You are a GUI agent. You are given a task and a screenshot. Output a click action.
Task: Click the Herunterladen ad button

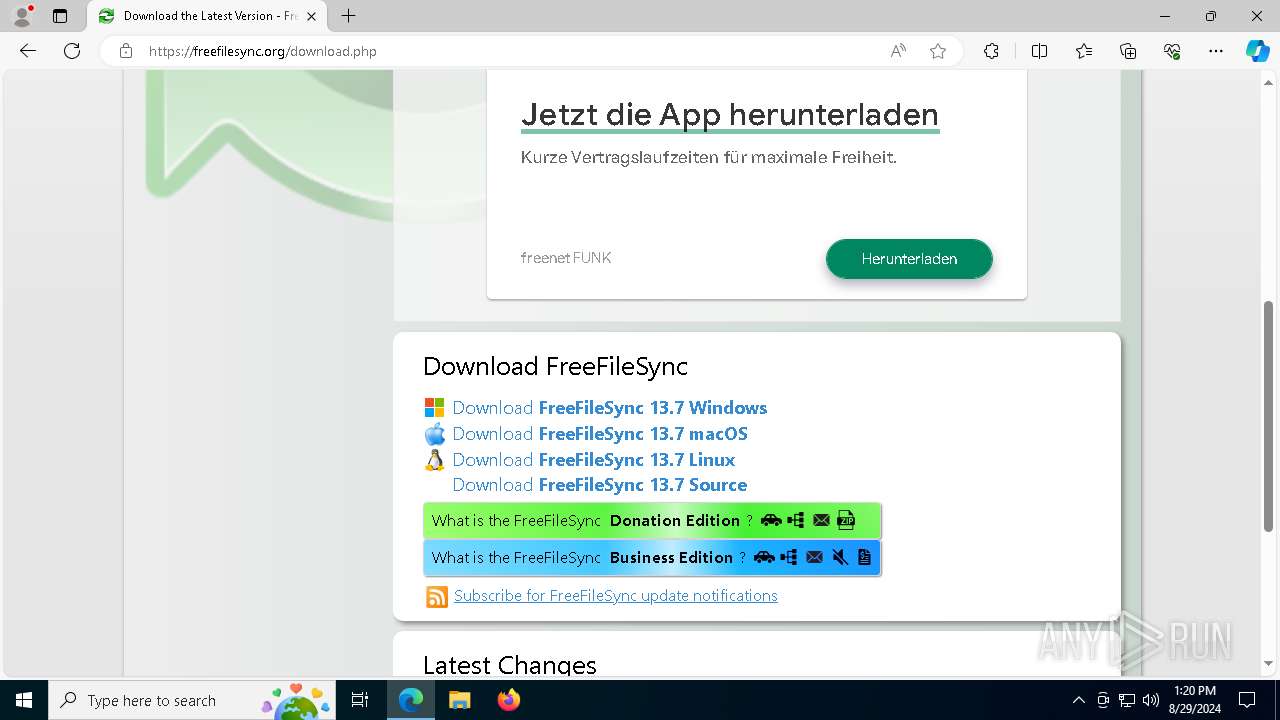click(909, 259)
